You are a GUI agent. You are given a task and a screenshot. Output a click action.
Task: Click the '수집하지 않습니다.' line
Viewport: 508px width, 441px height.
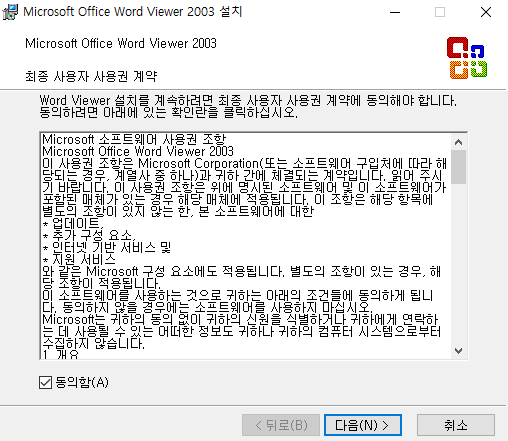tap(94, 343)
